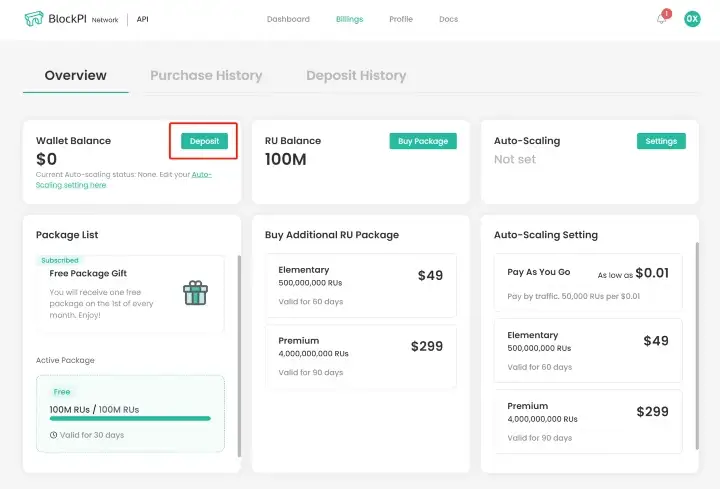Click the Wallet Balance $0 value

46,159
